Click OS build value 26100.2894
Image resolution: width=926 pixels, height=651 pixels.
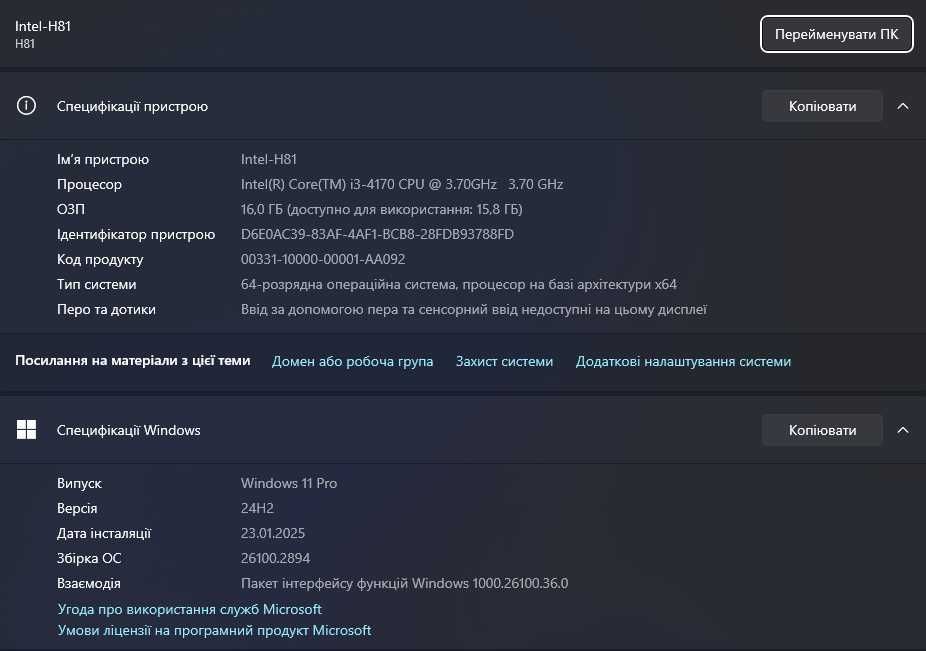[x=275, y=558]
